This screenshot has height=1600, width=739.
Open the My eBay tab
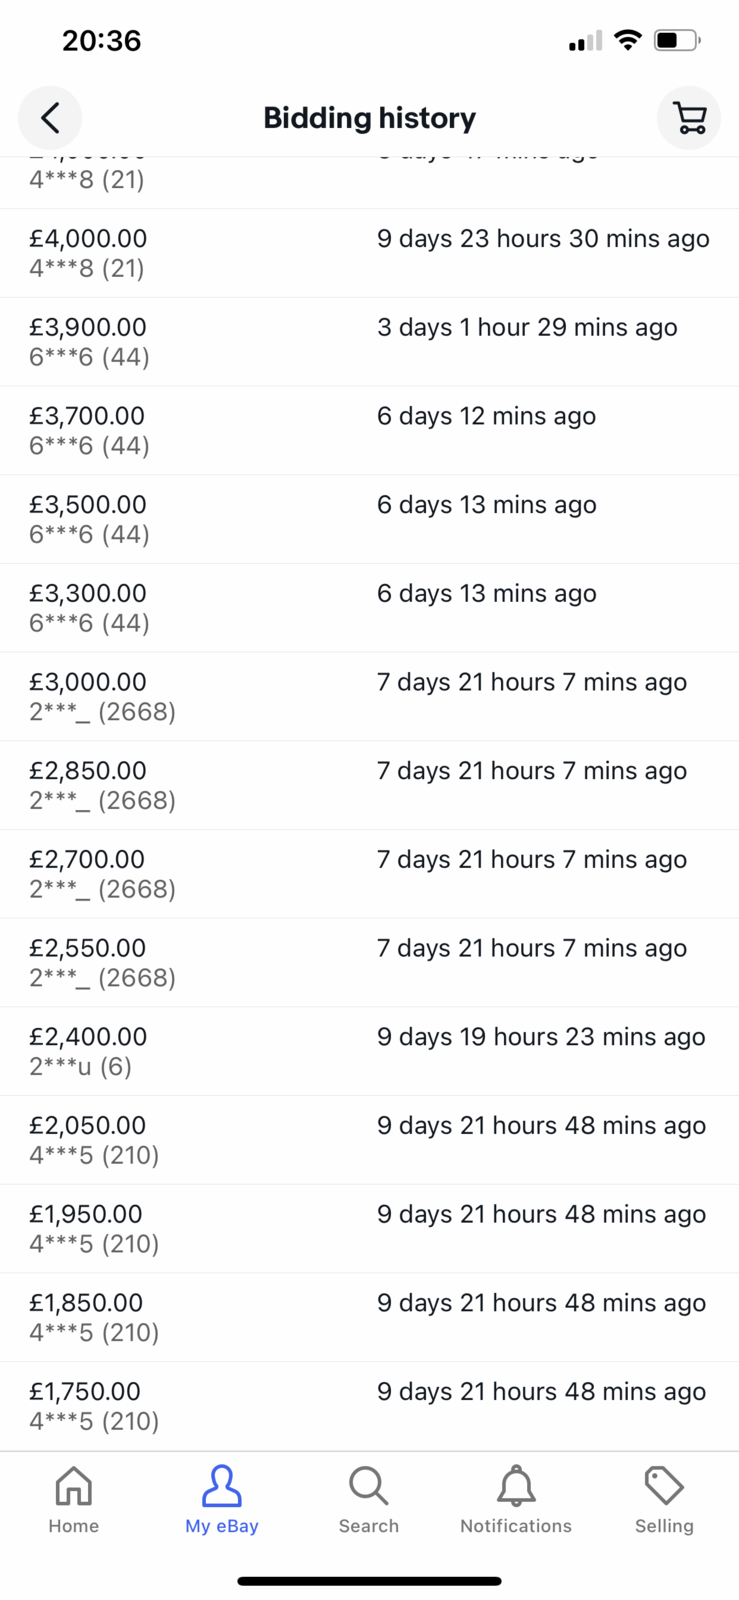(222, 1499)
